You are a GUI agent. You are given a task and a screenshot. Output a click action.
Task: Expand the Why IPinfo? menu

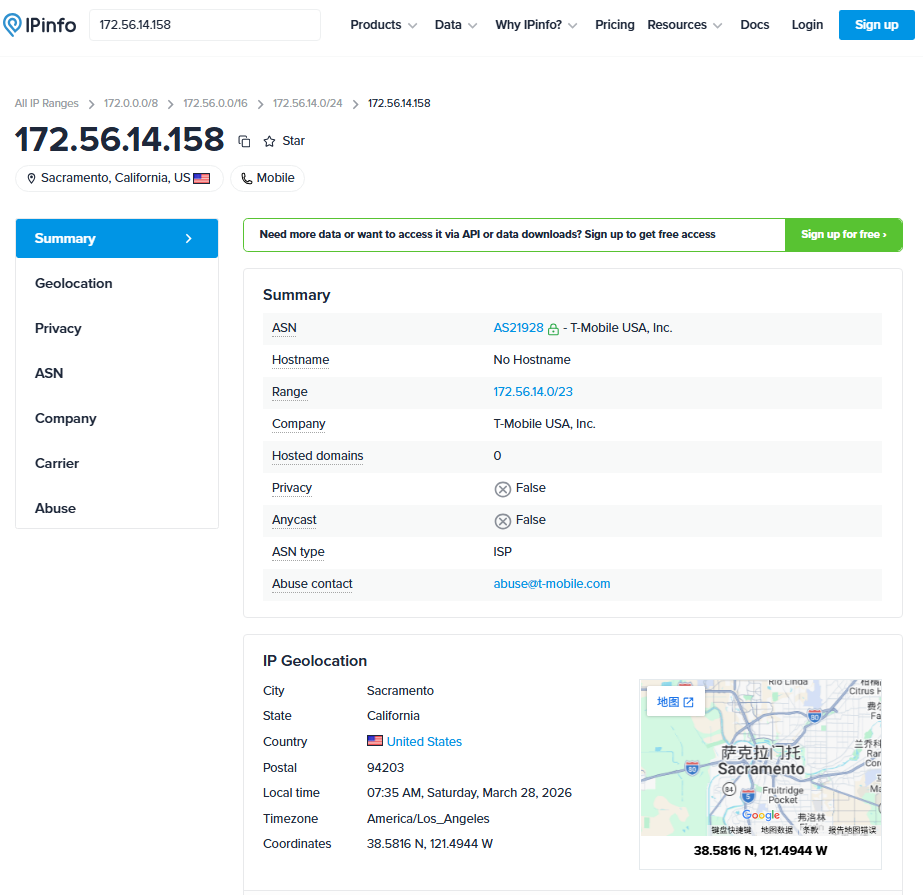pyautogui.click(x=536, y=25)
